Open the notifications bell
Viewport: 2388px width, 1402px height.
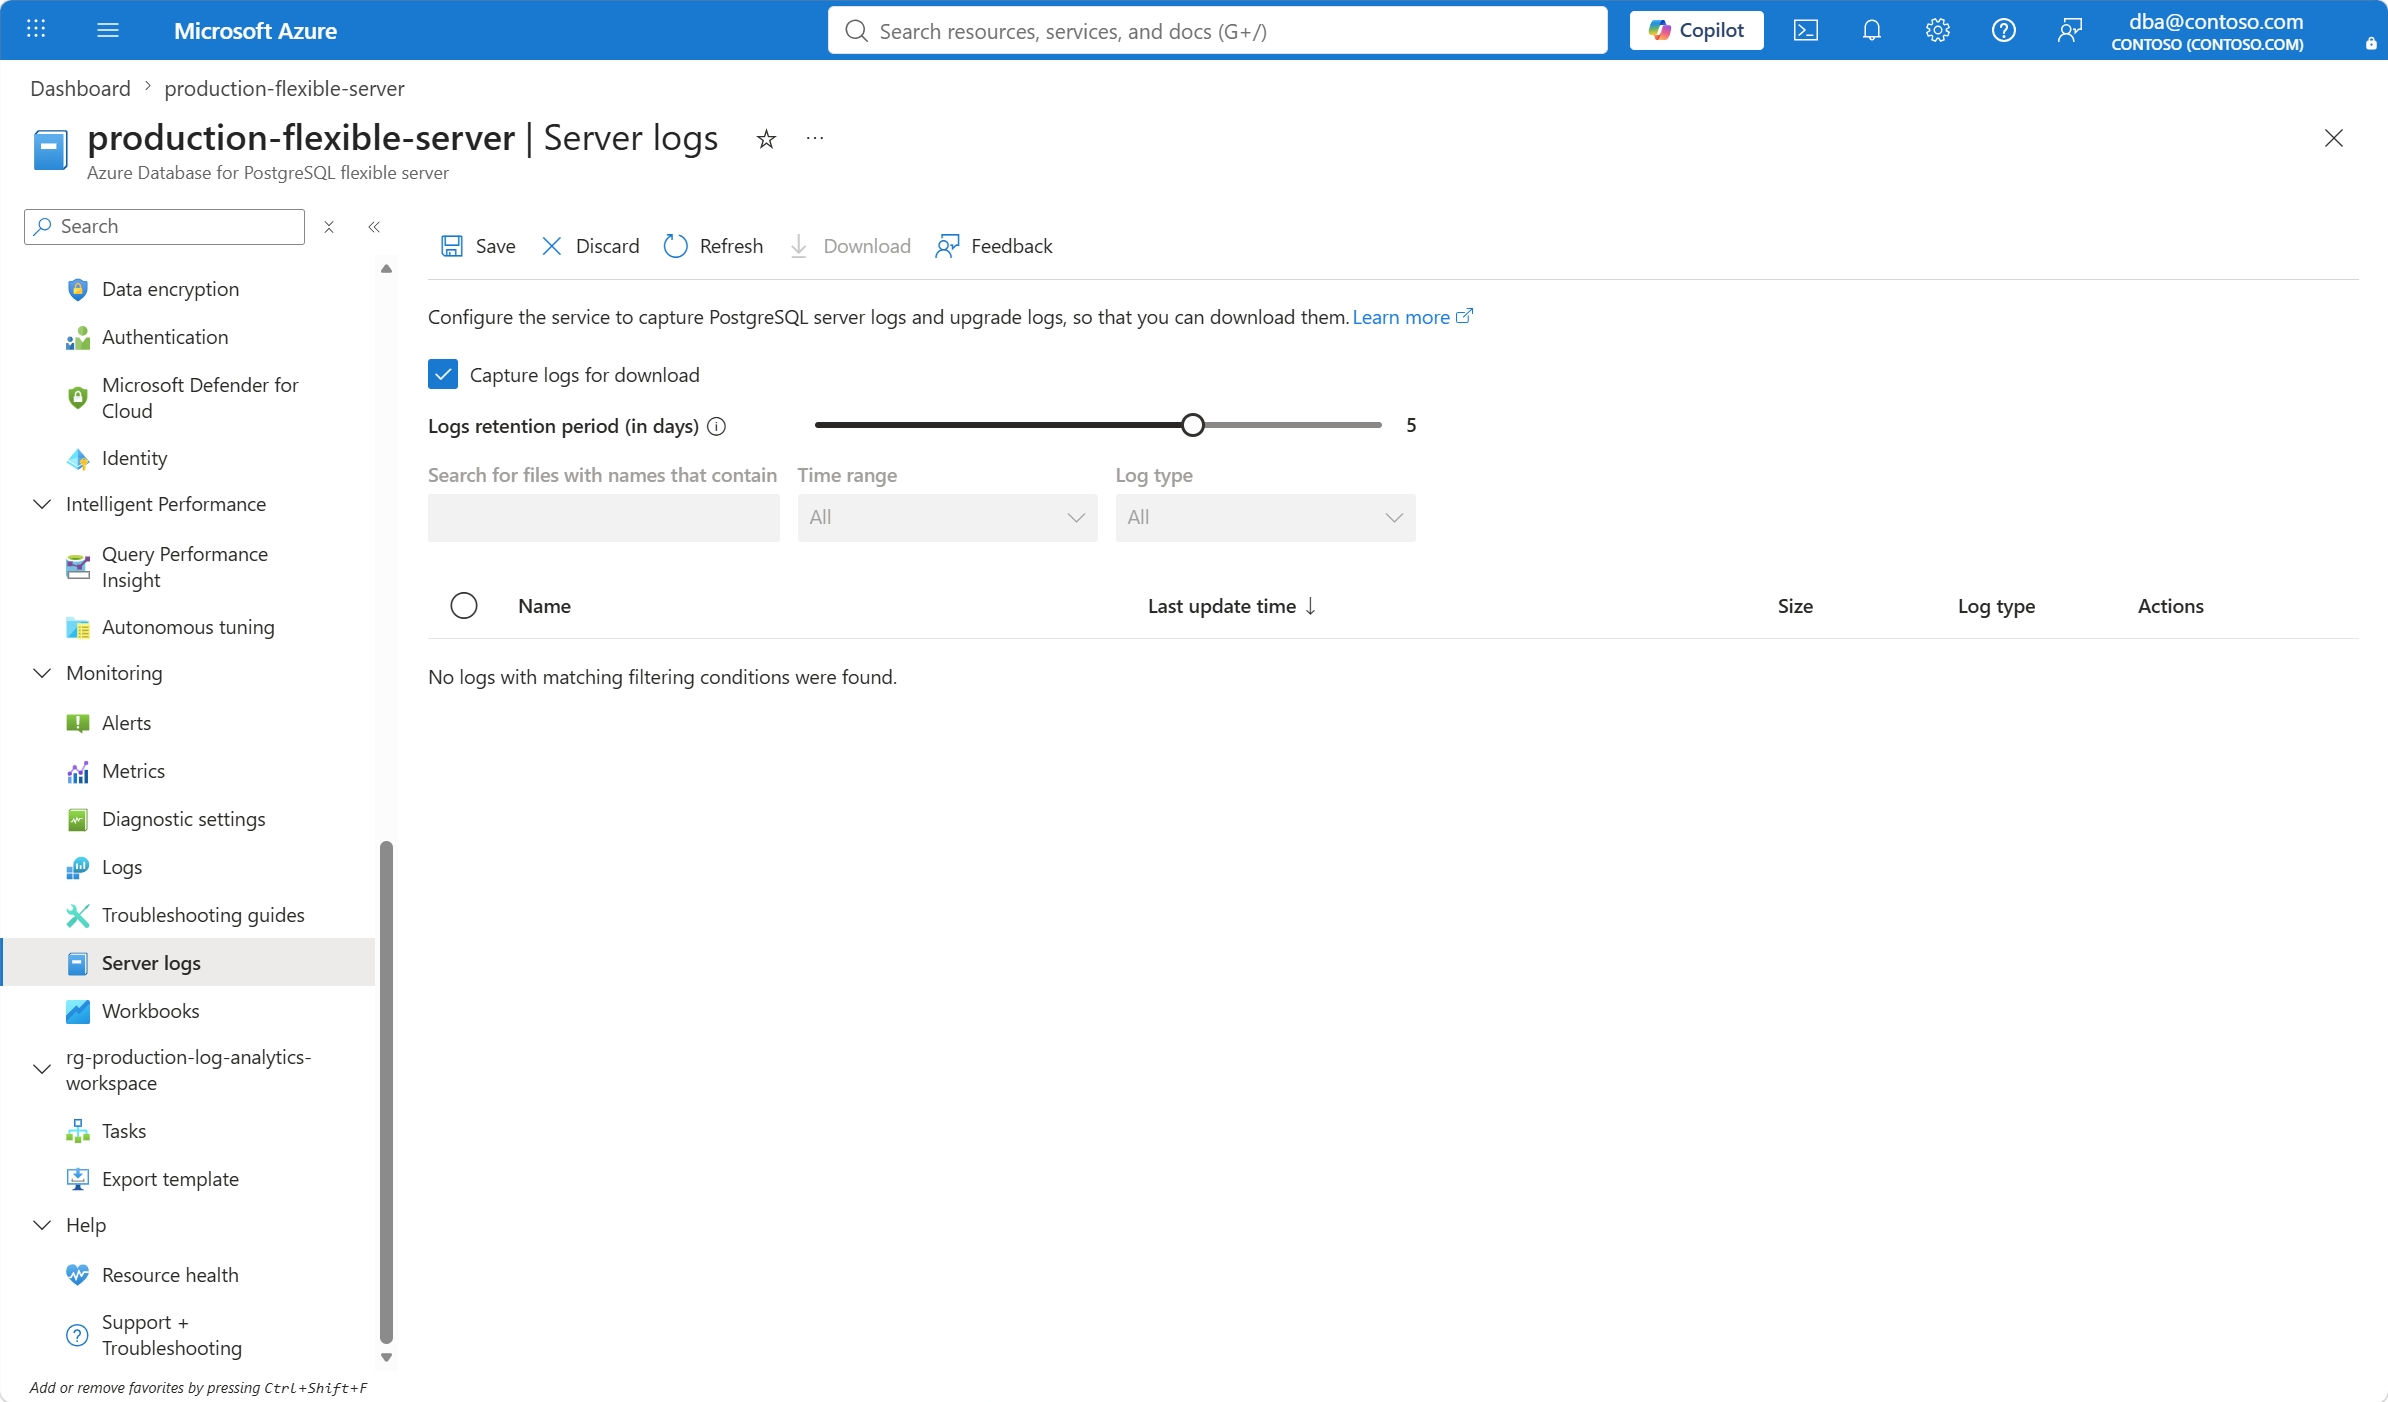1872,30
